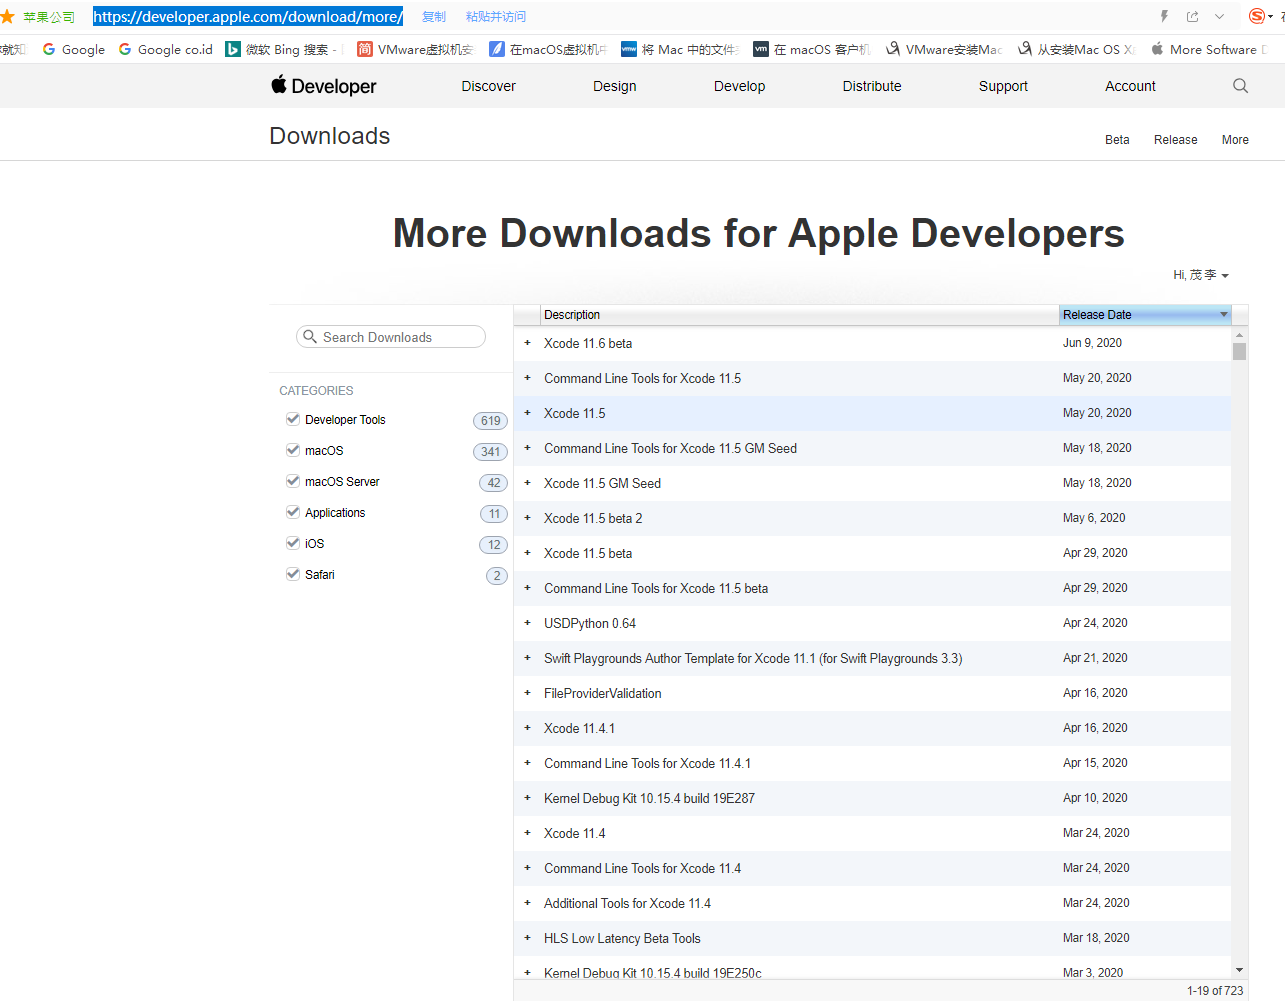Viewport: 1285px width, 1001px height.
Task: Select the 'Xcode 11.5 beta' row text
Action: [x=588, y=553]
